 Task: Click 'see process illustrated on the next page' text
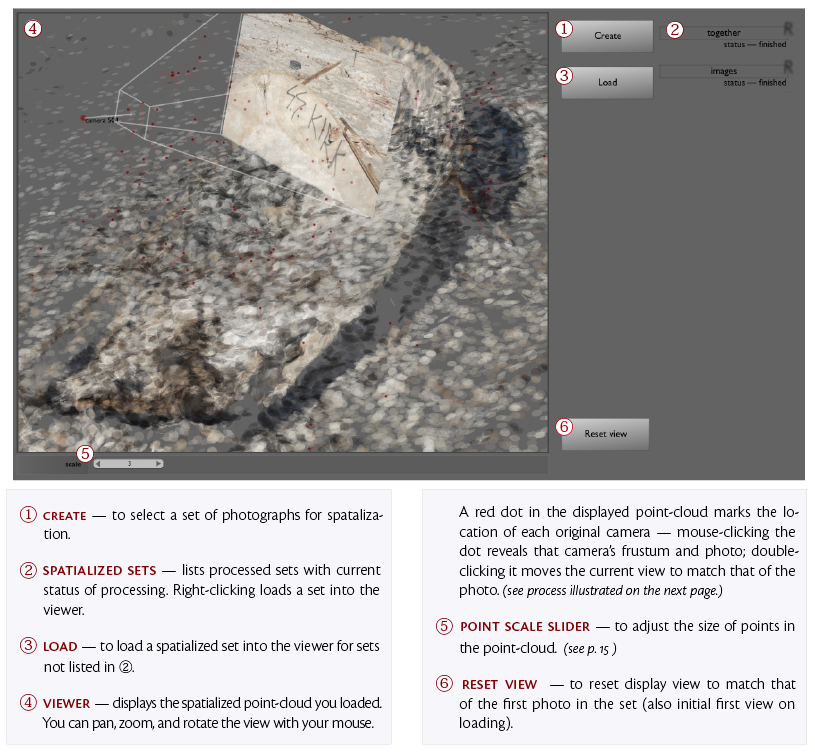[612, 591]
